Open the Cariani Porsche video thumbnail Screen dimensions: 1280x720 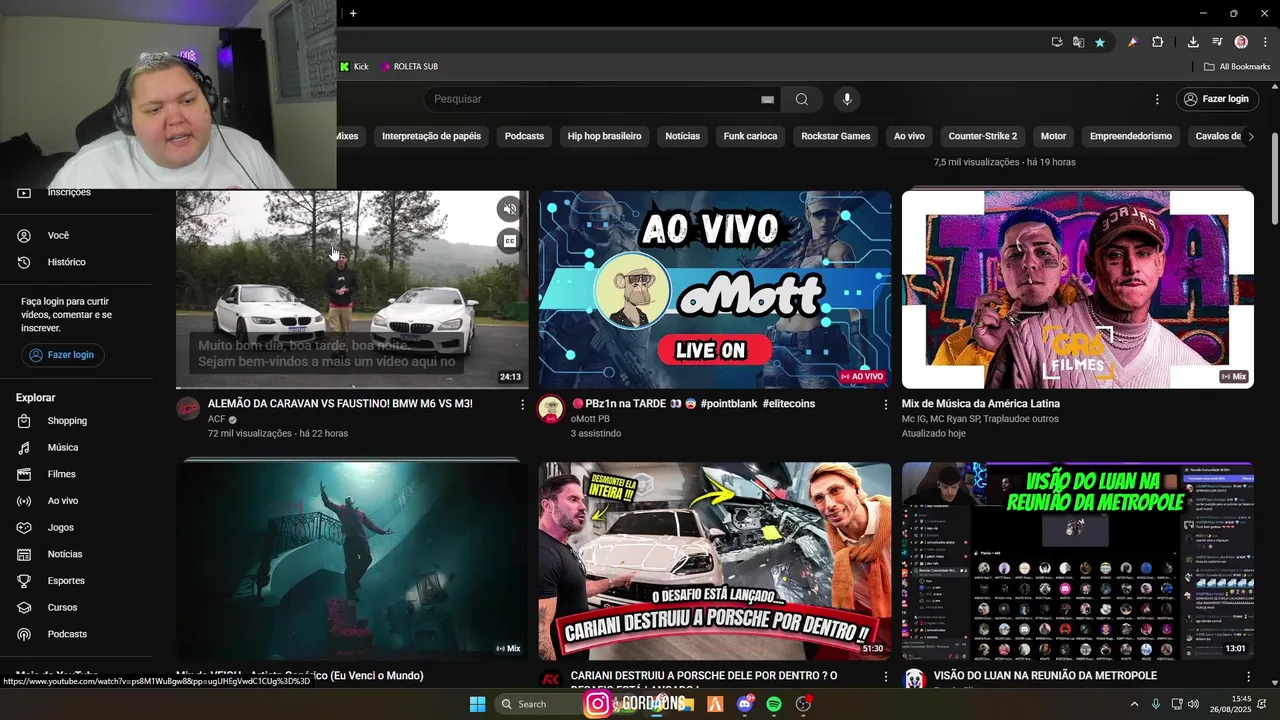point(715,561)
